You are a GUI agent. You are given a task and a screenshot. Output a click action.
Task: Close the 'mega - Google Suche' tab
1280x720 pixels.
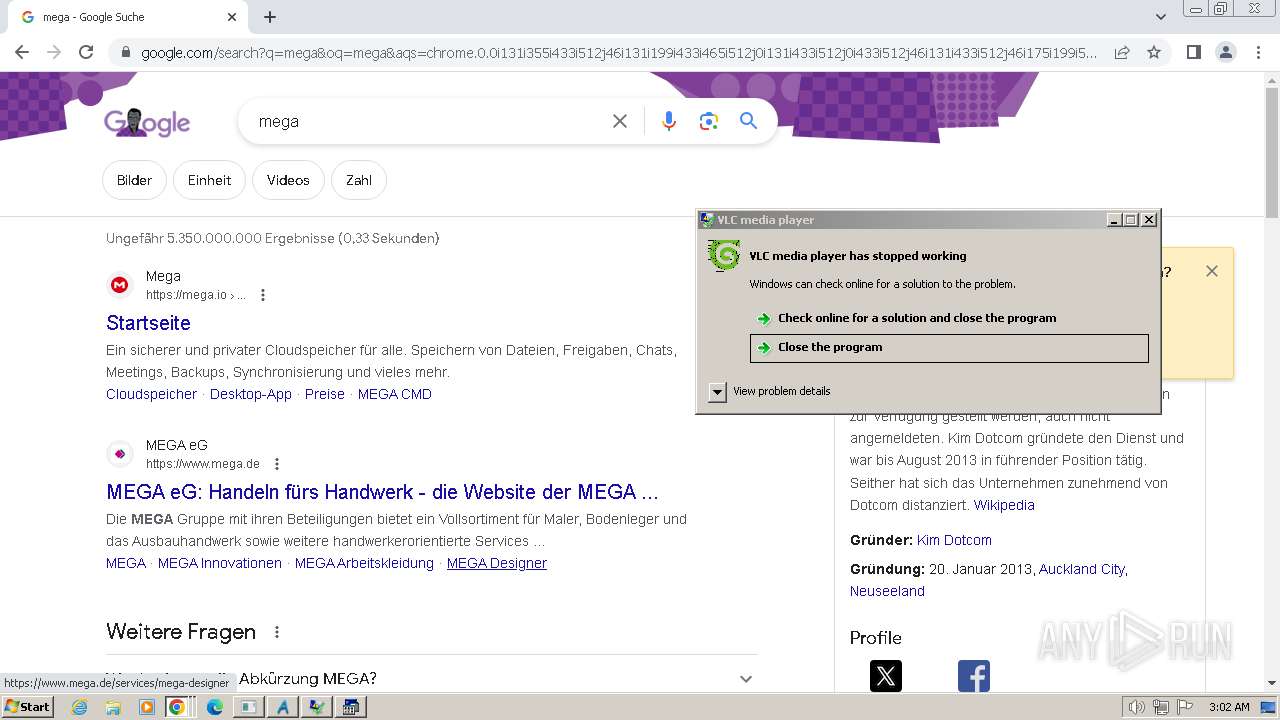point(232,17)
